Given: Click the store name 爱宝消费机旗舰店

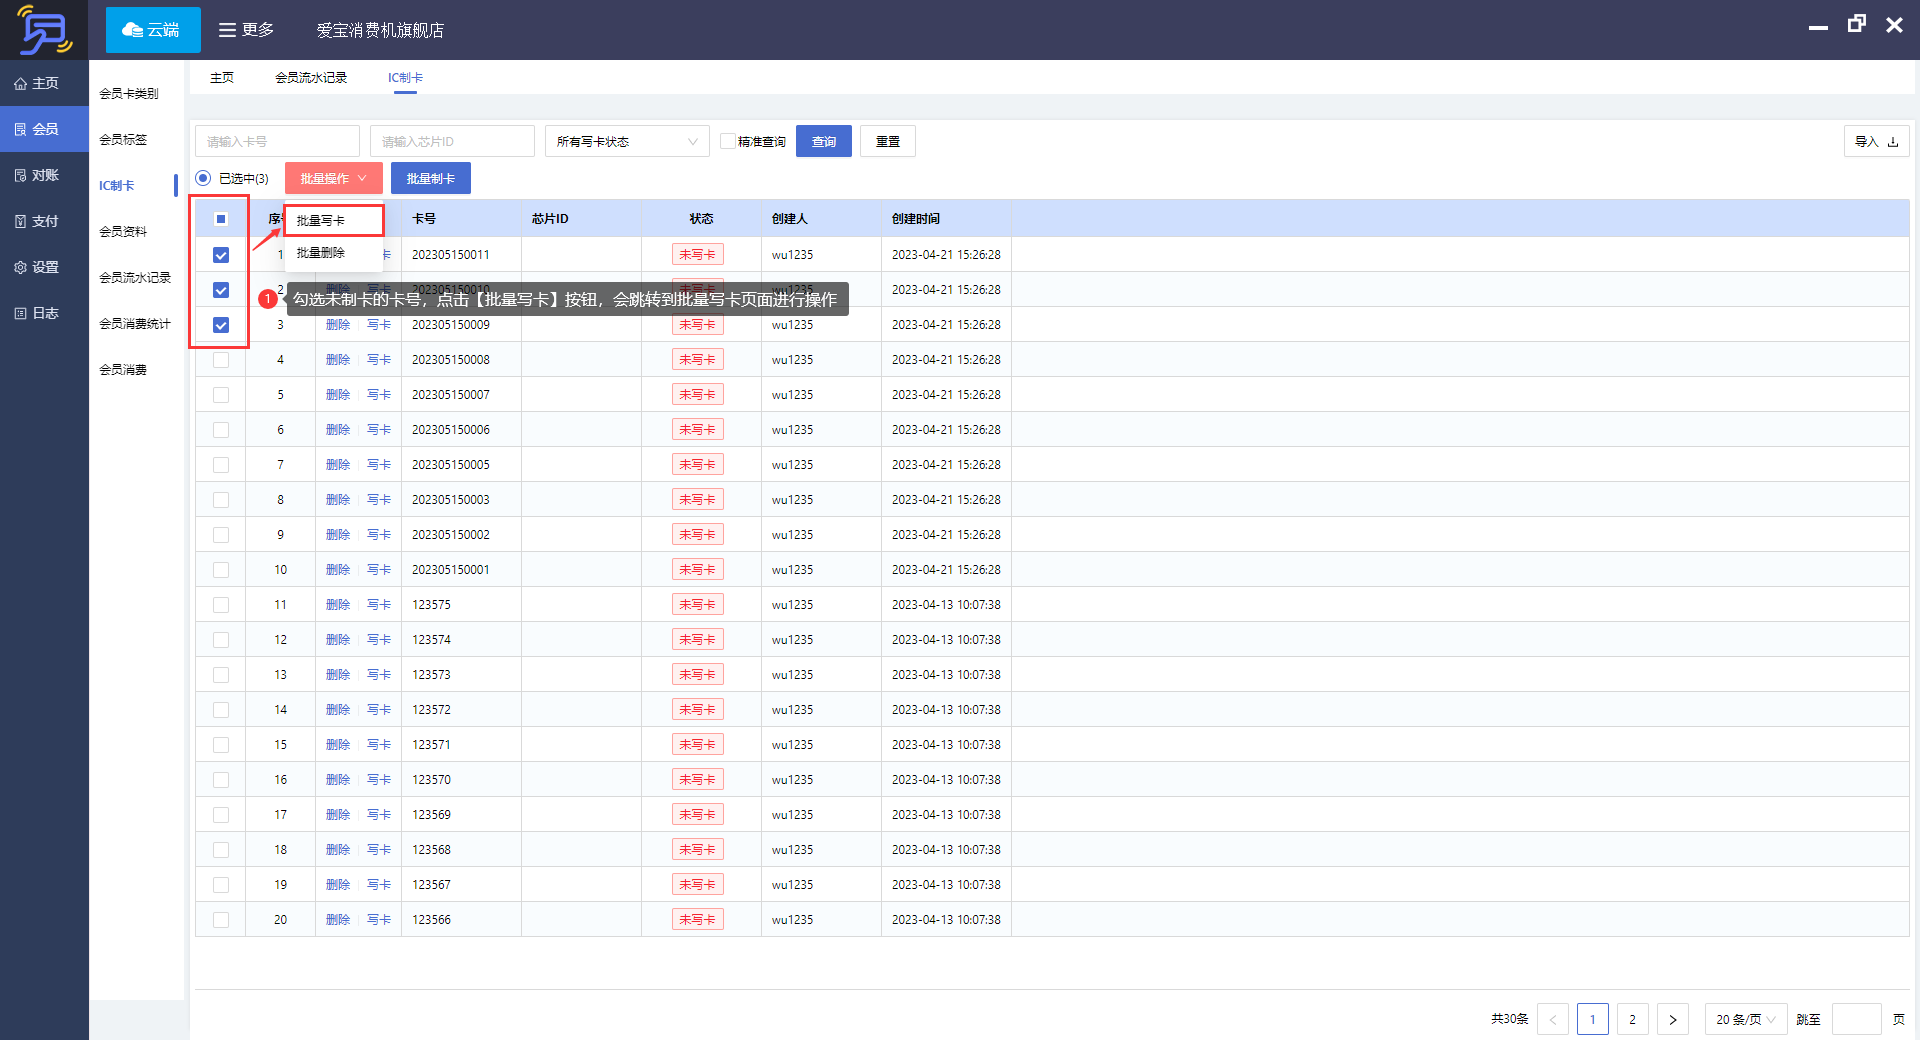Looking at the screenshot, I should 381,30.
